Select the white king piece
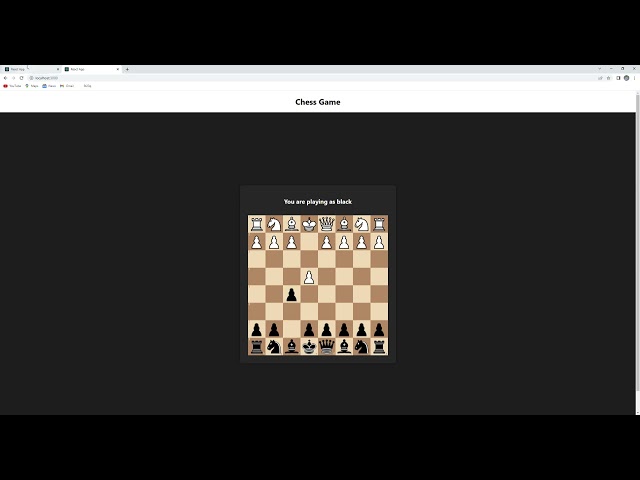The width and height of the screenshot is (640, 480). [309, 224]
